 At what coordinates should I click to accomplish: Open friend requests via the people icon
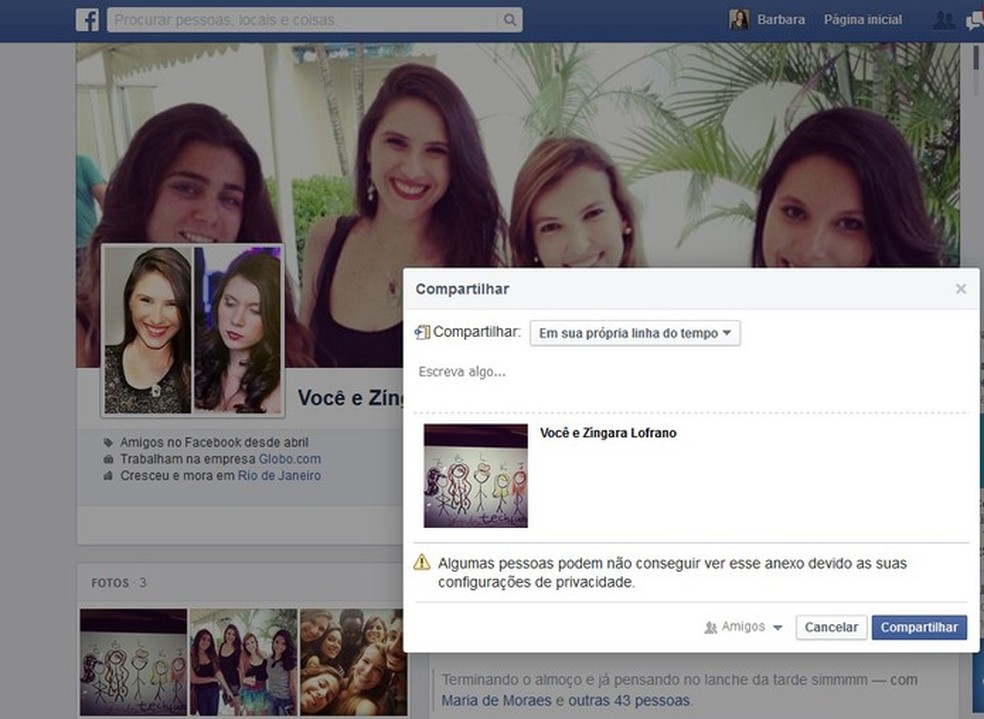941,19
